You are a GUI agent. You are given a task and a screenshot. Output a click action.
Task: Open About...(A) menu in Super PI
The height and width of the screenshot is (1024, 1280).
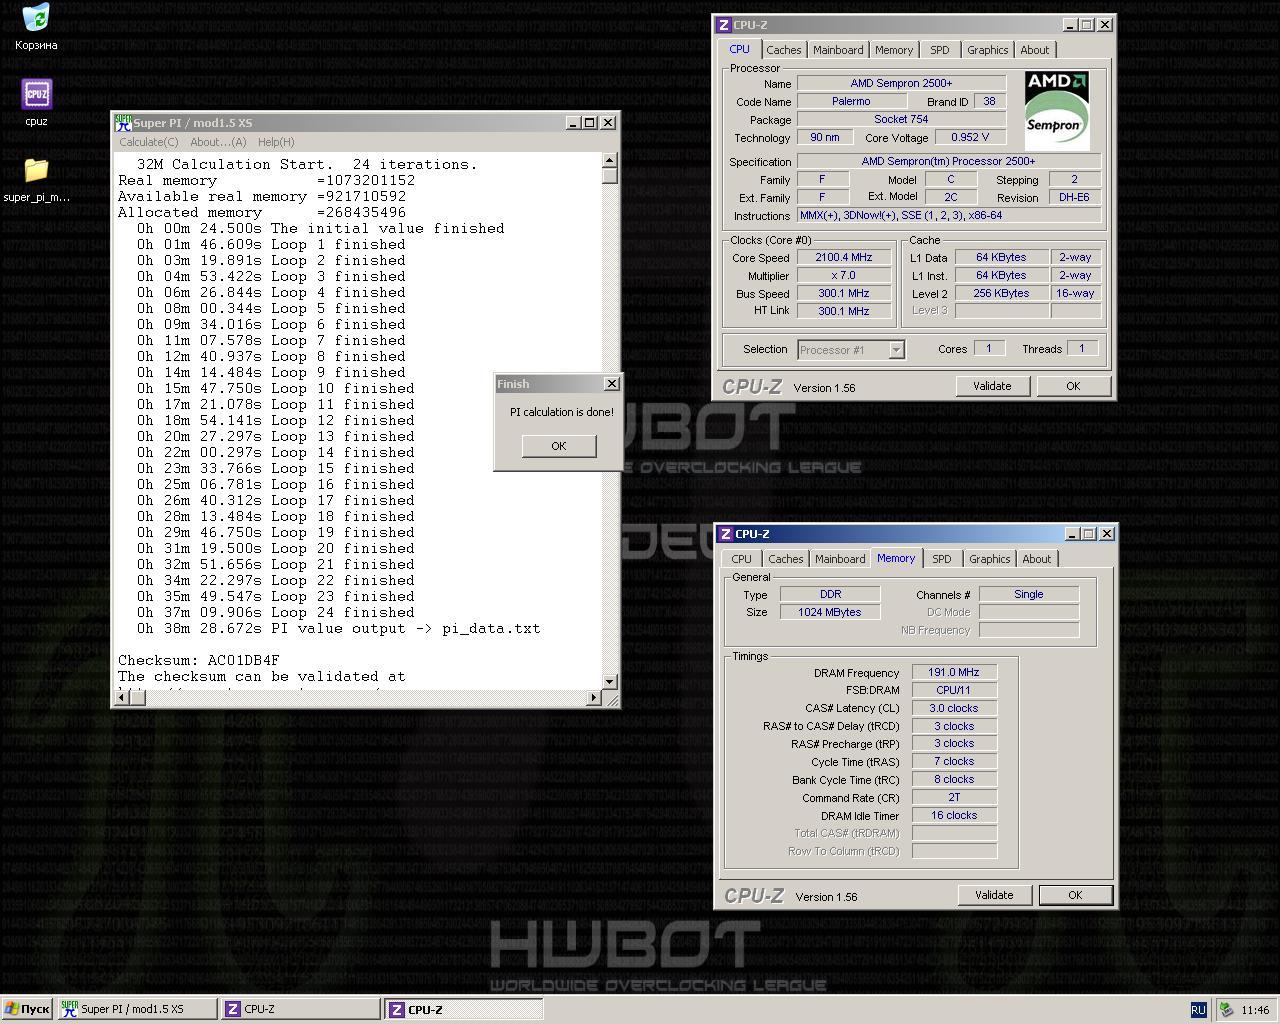[x=218, y=142]
